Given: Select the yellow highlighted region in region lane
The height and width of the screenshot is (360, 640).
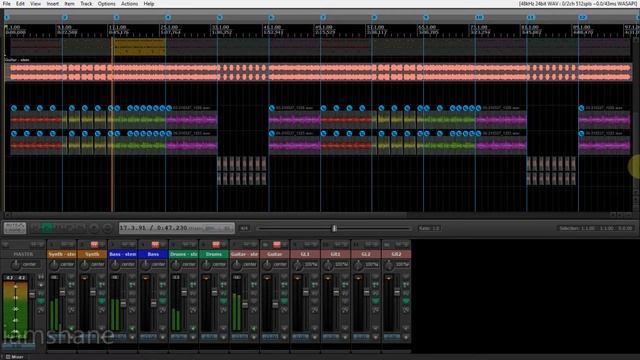Looking at the screenshot, I should tap(139, 47).
